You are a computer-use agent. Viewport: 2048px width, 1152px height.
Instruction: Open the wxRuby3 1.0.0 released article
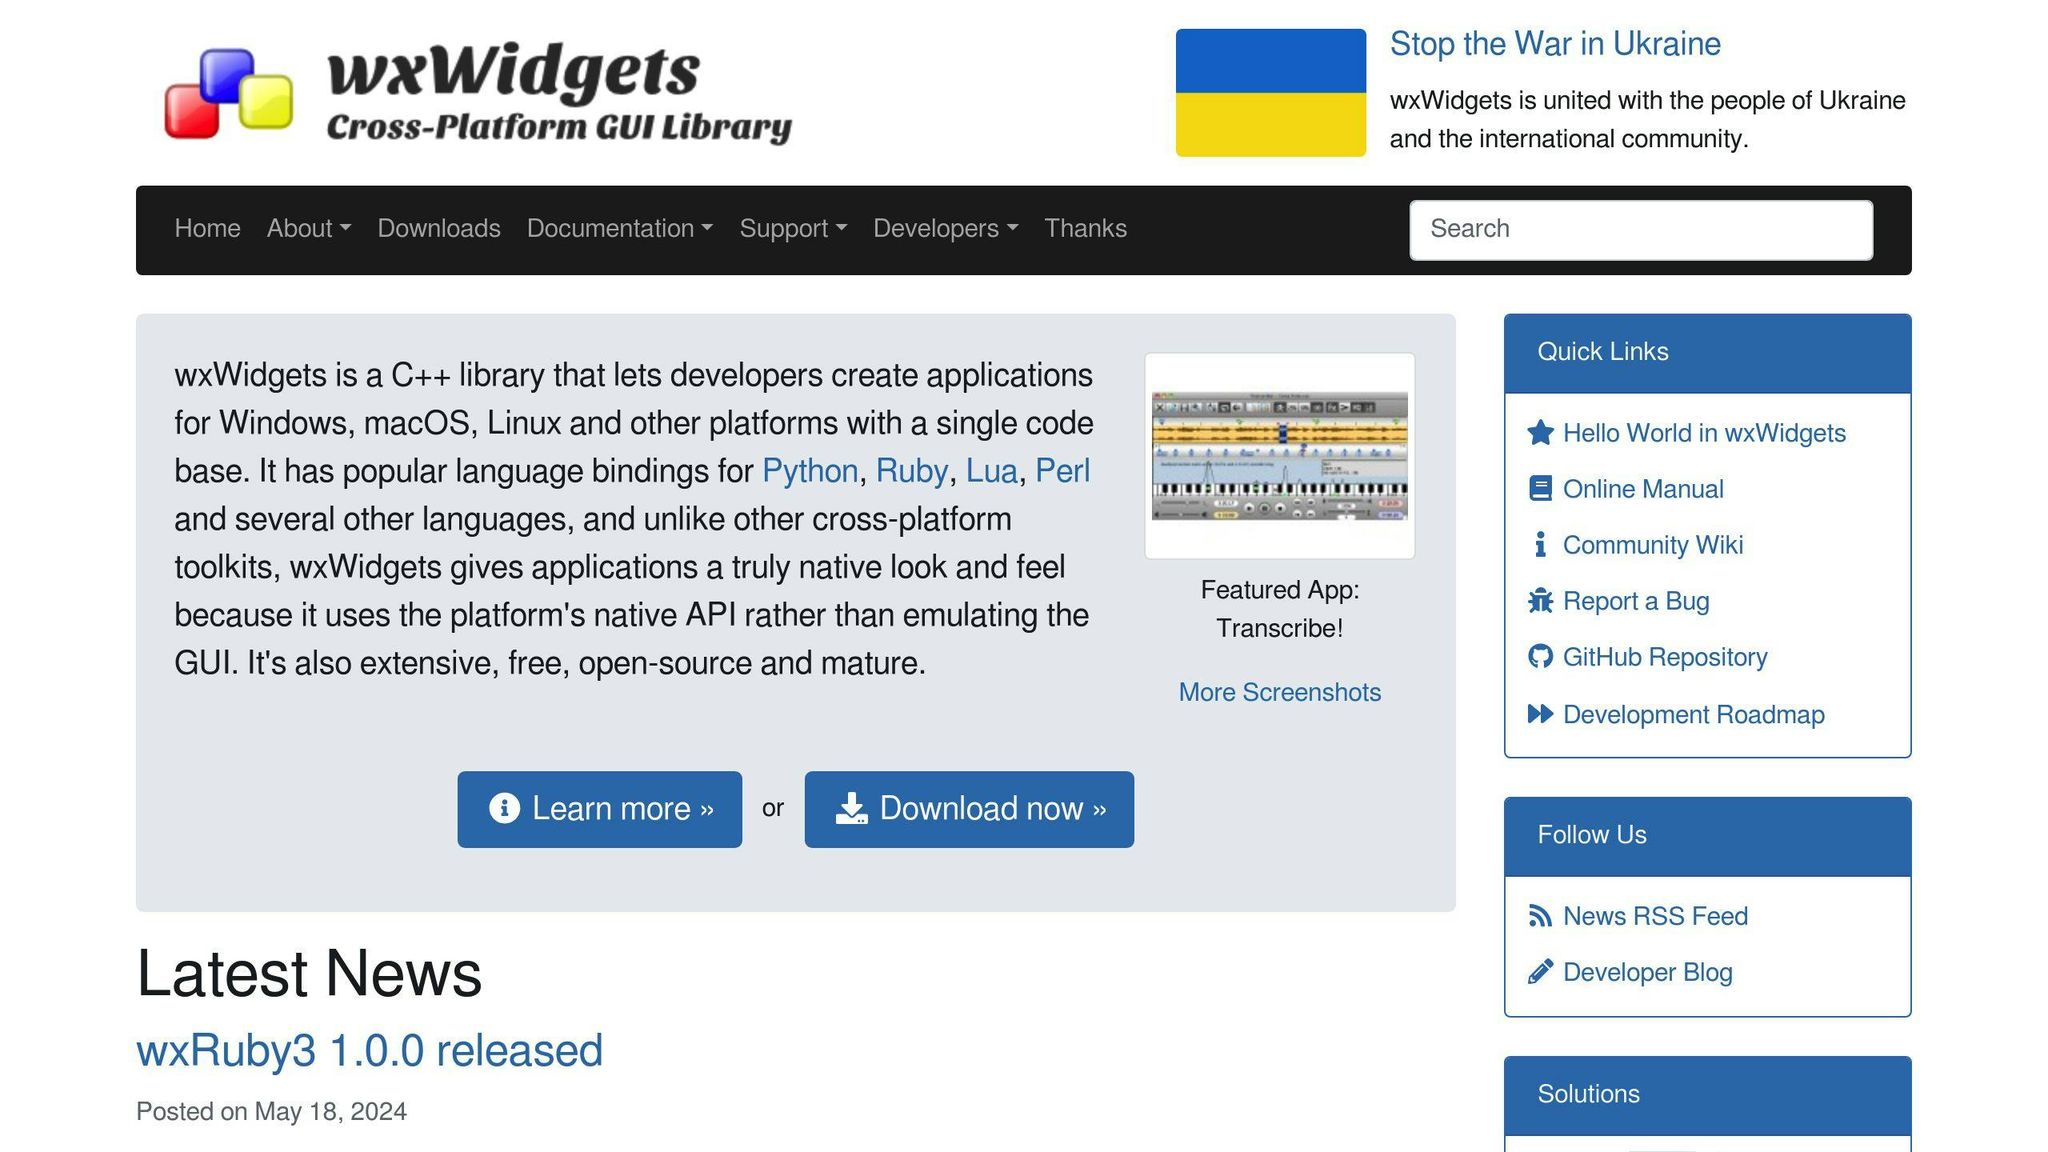(x=368, y=1050)
